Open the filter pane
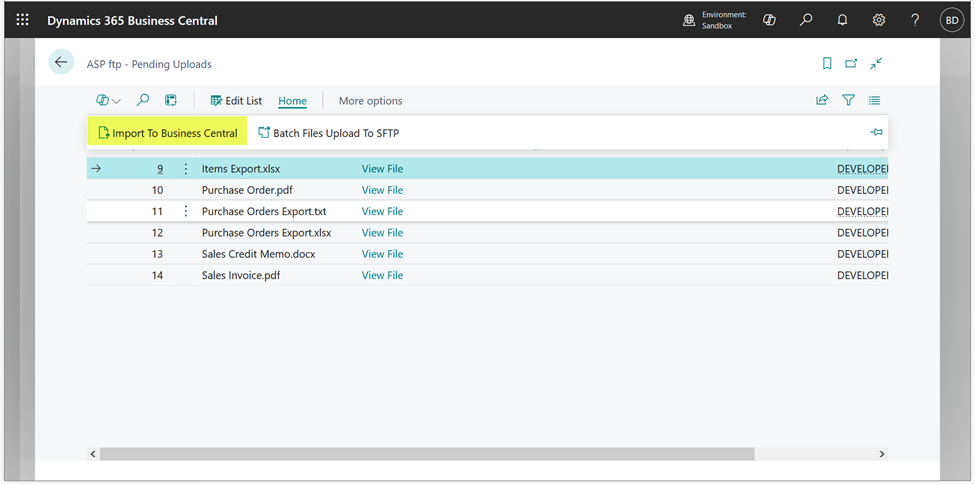 849,100
